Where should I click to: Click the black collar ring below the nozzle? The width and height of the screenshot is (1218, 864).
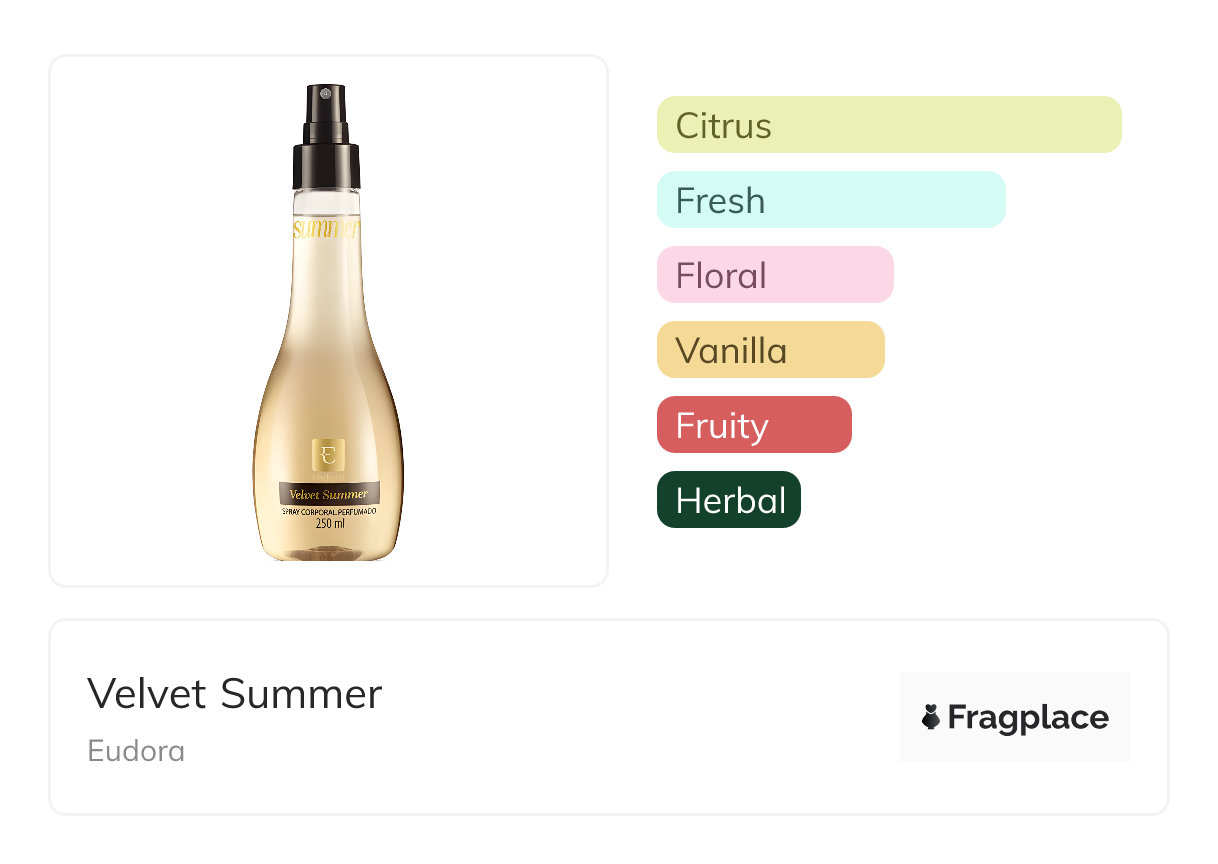326,166
